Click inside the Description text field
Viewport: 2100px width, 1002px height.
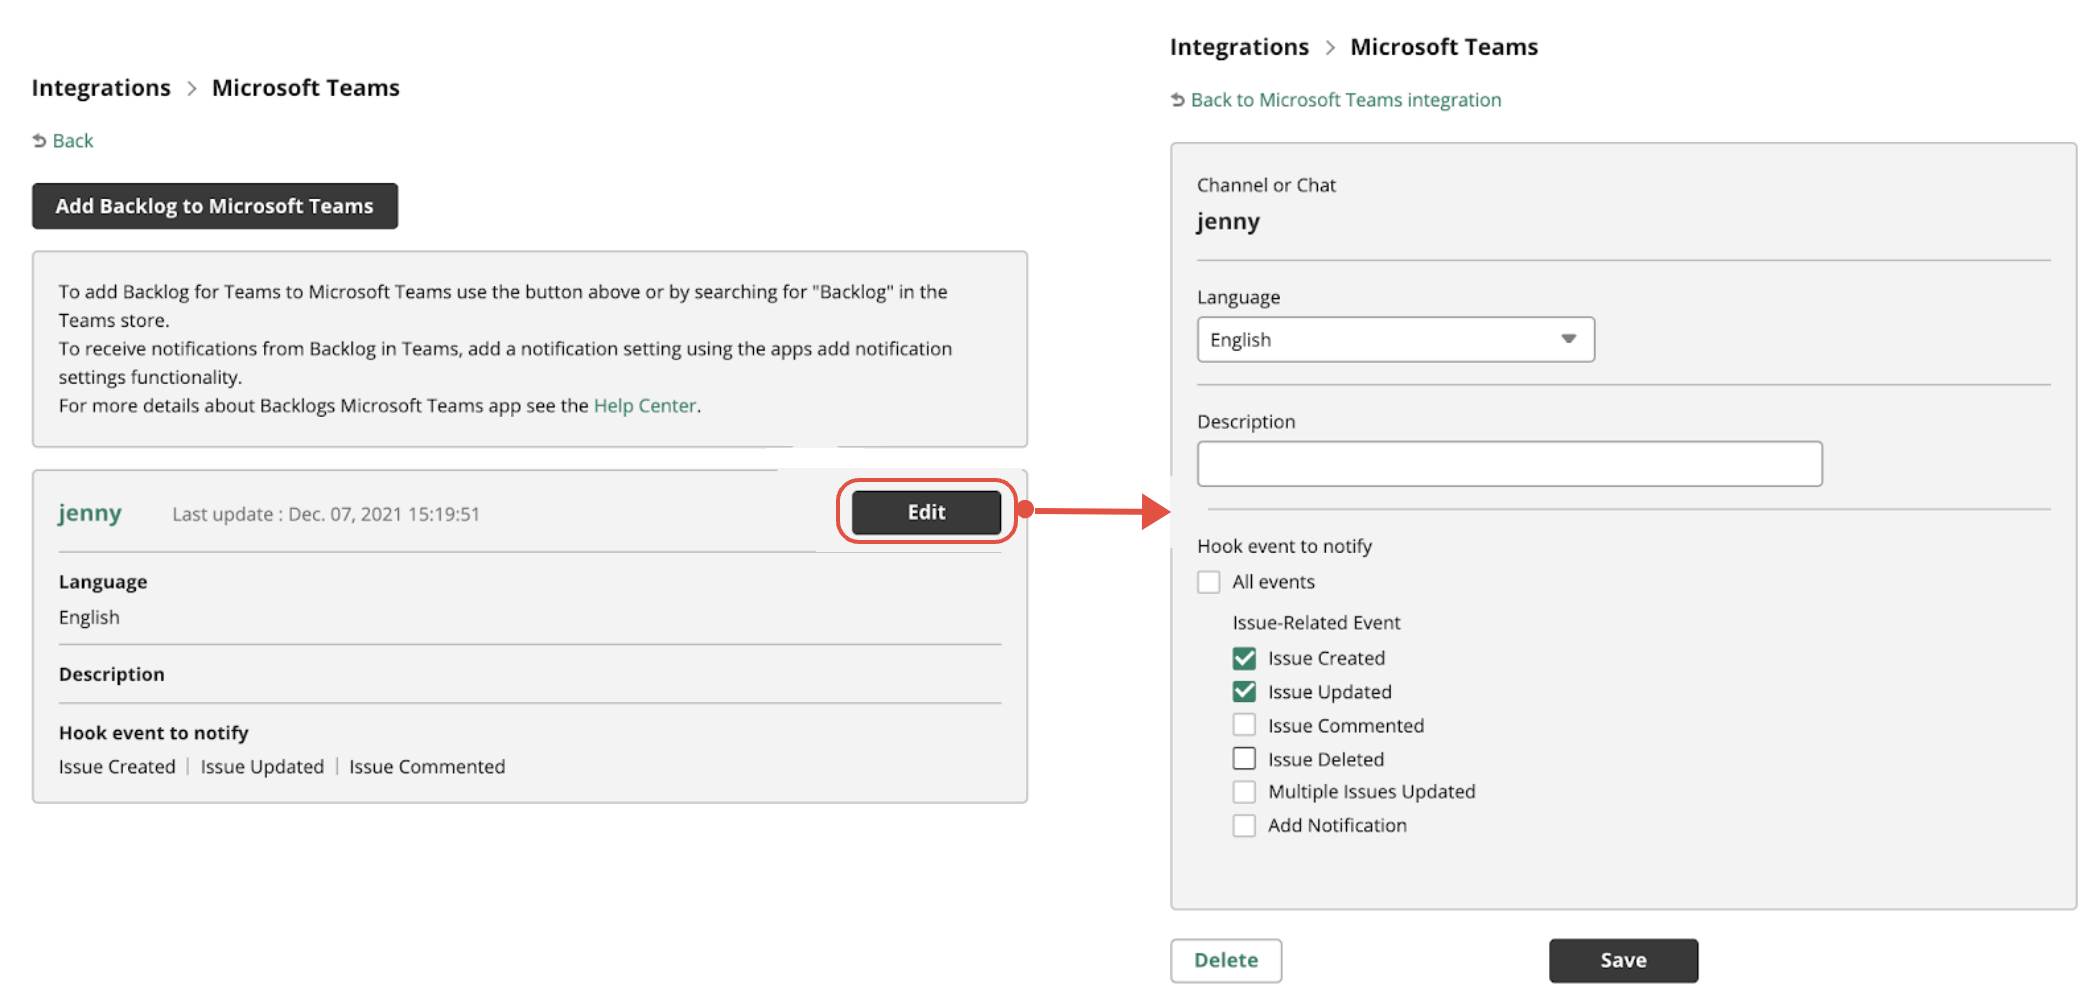(x=1510, y=464)
